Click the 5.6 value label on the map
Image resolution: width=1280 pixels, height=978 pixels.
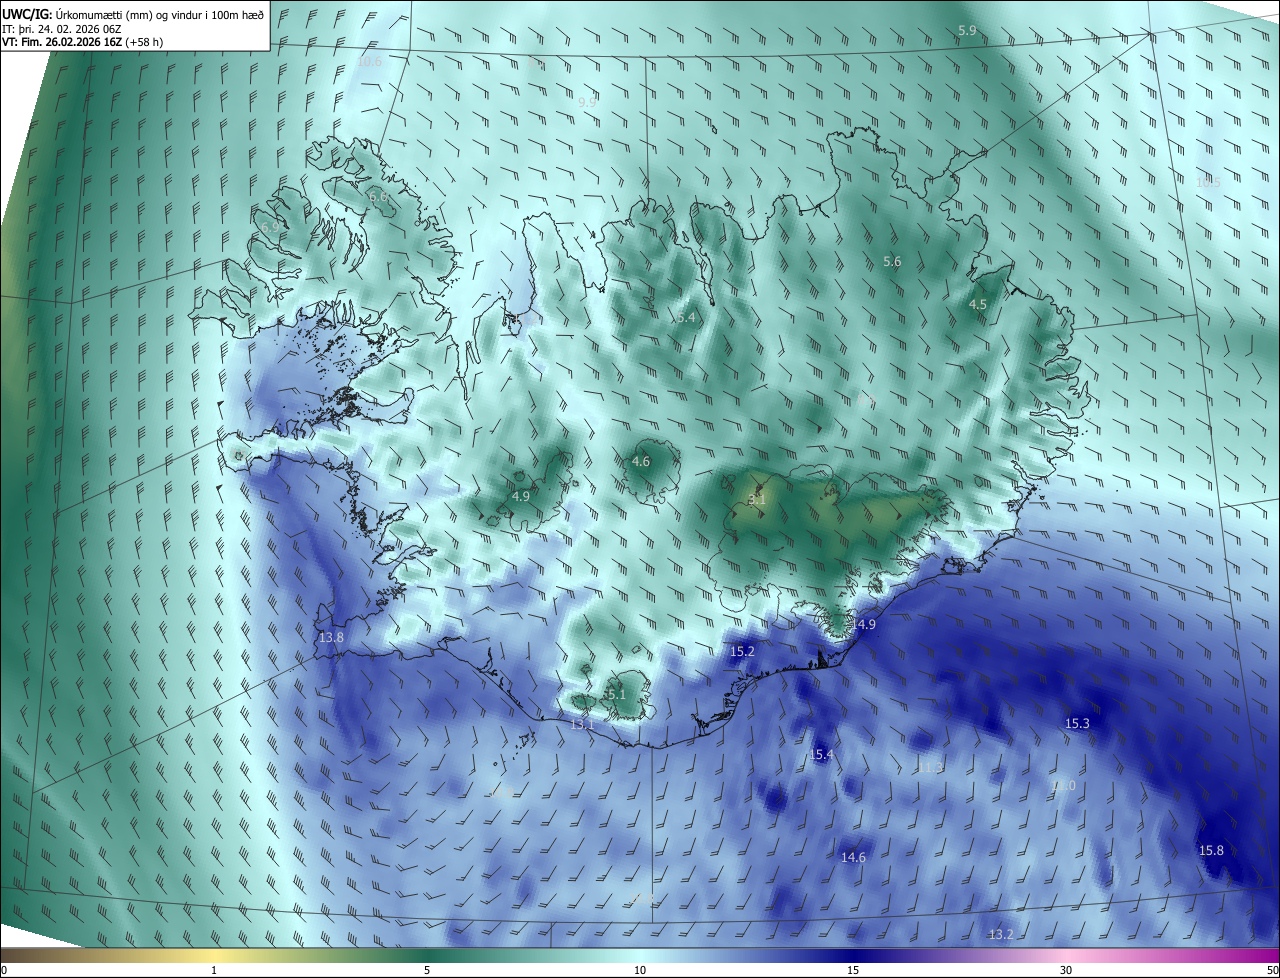click(892, 262)
